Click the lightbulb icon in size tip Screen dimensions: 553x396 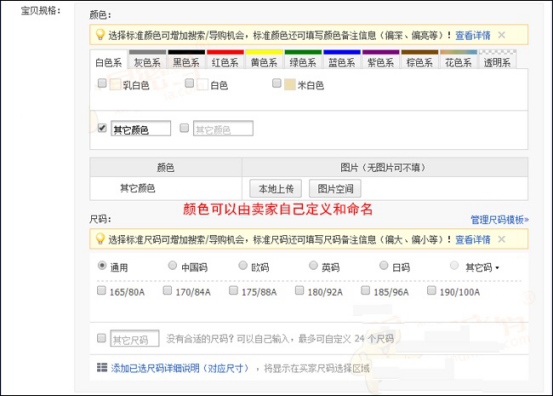click(100, 239)
